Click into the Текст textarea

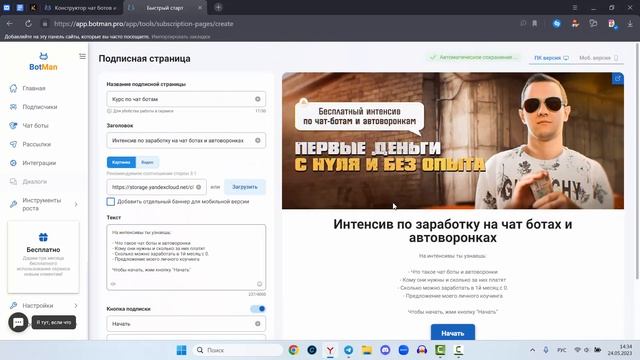pyautogui.click(x=186, y=257)
